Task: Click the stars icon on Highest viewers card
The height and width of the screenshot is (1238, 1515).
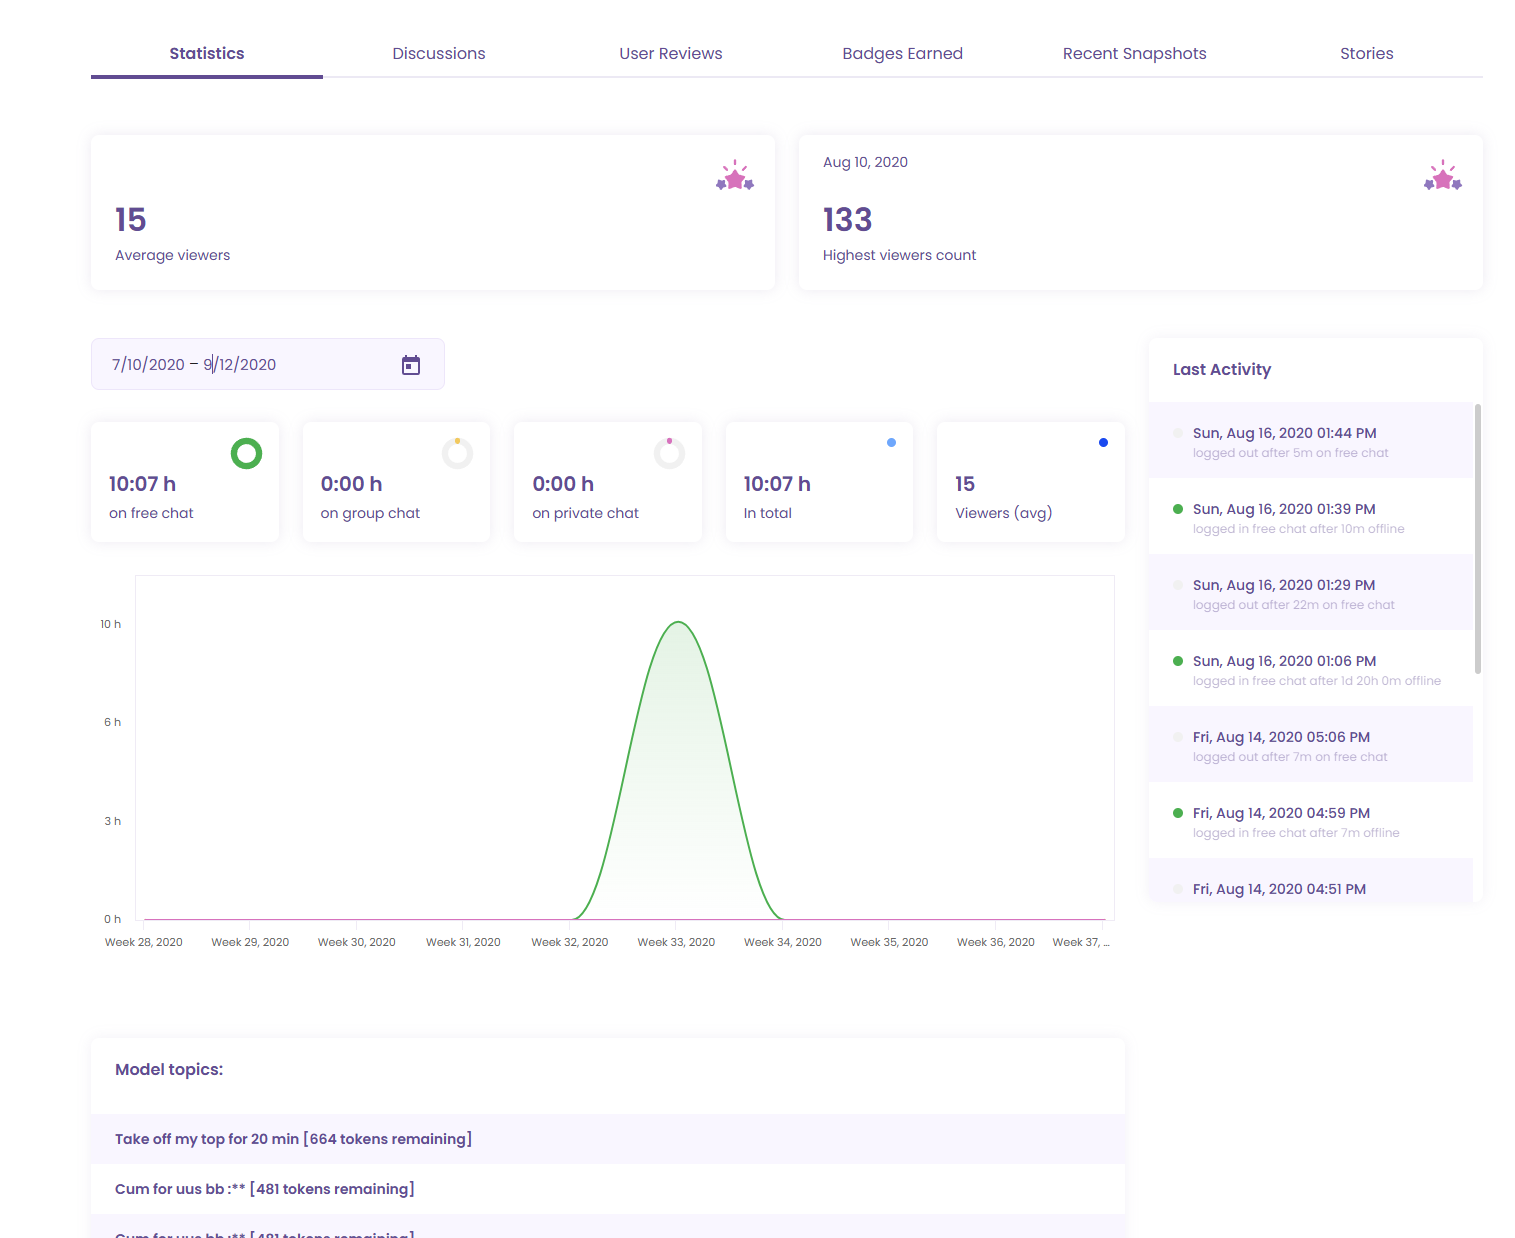Action: (x=1443, y=176)
